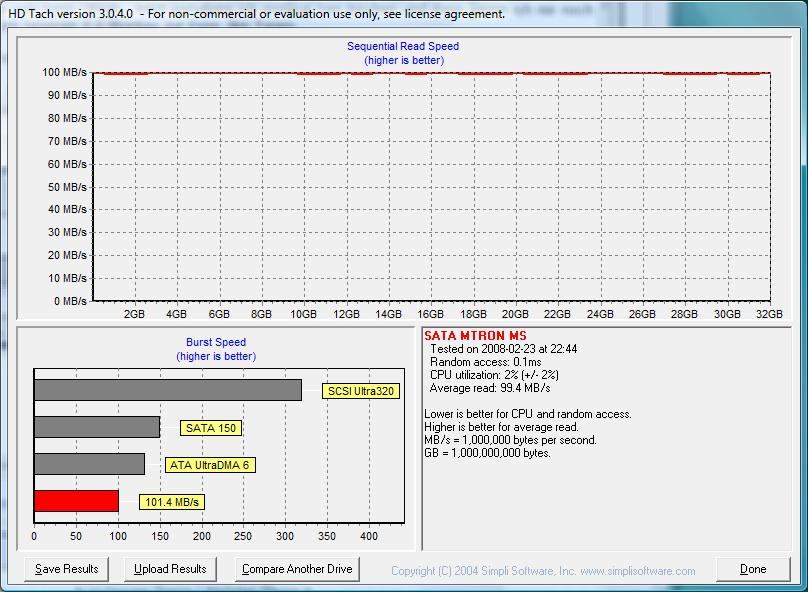The height and width of the screenshot is (592, 808).
Task: Click the 0 MB/s y-axis label
Action: tap(70, 301)
